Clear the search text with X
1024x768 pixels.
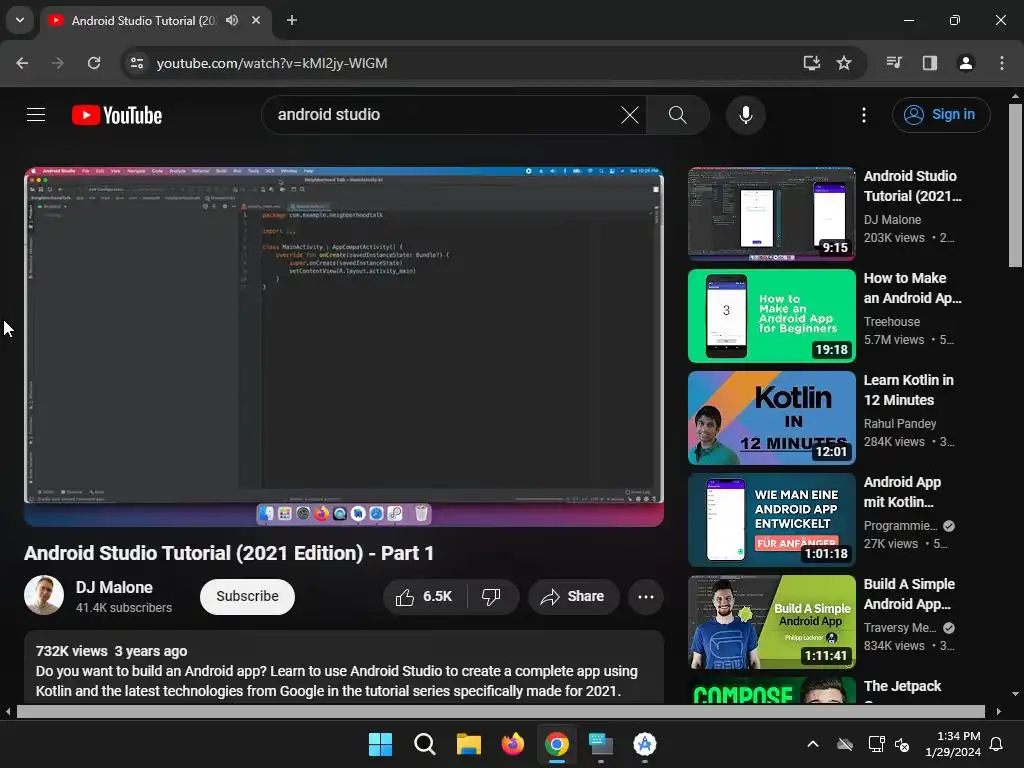click(630, 115)
